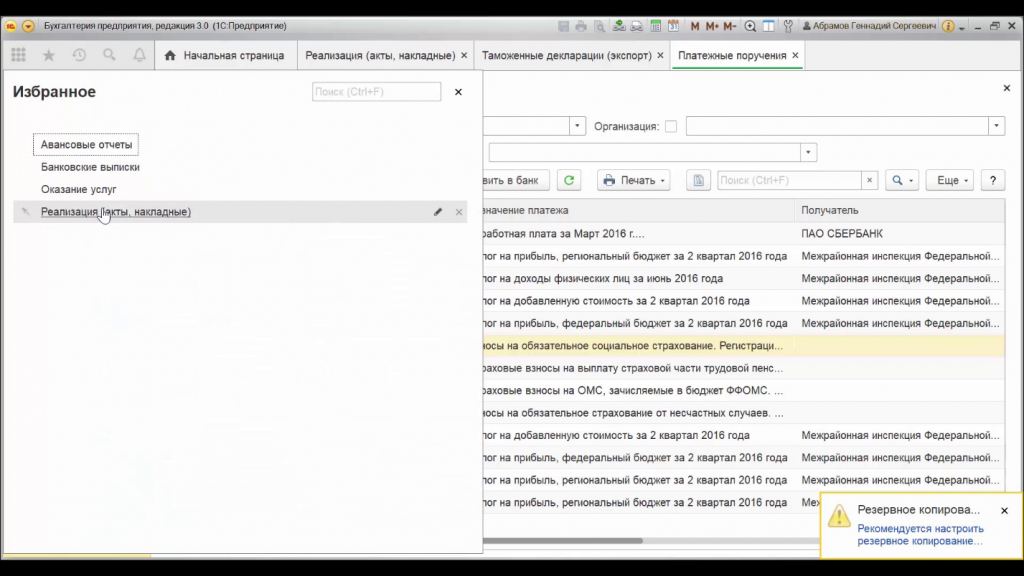The height and width of the screenshot is (576, 1024).
Task: Click the Favorites star icon
Action: (x=48, y=56)
